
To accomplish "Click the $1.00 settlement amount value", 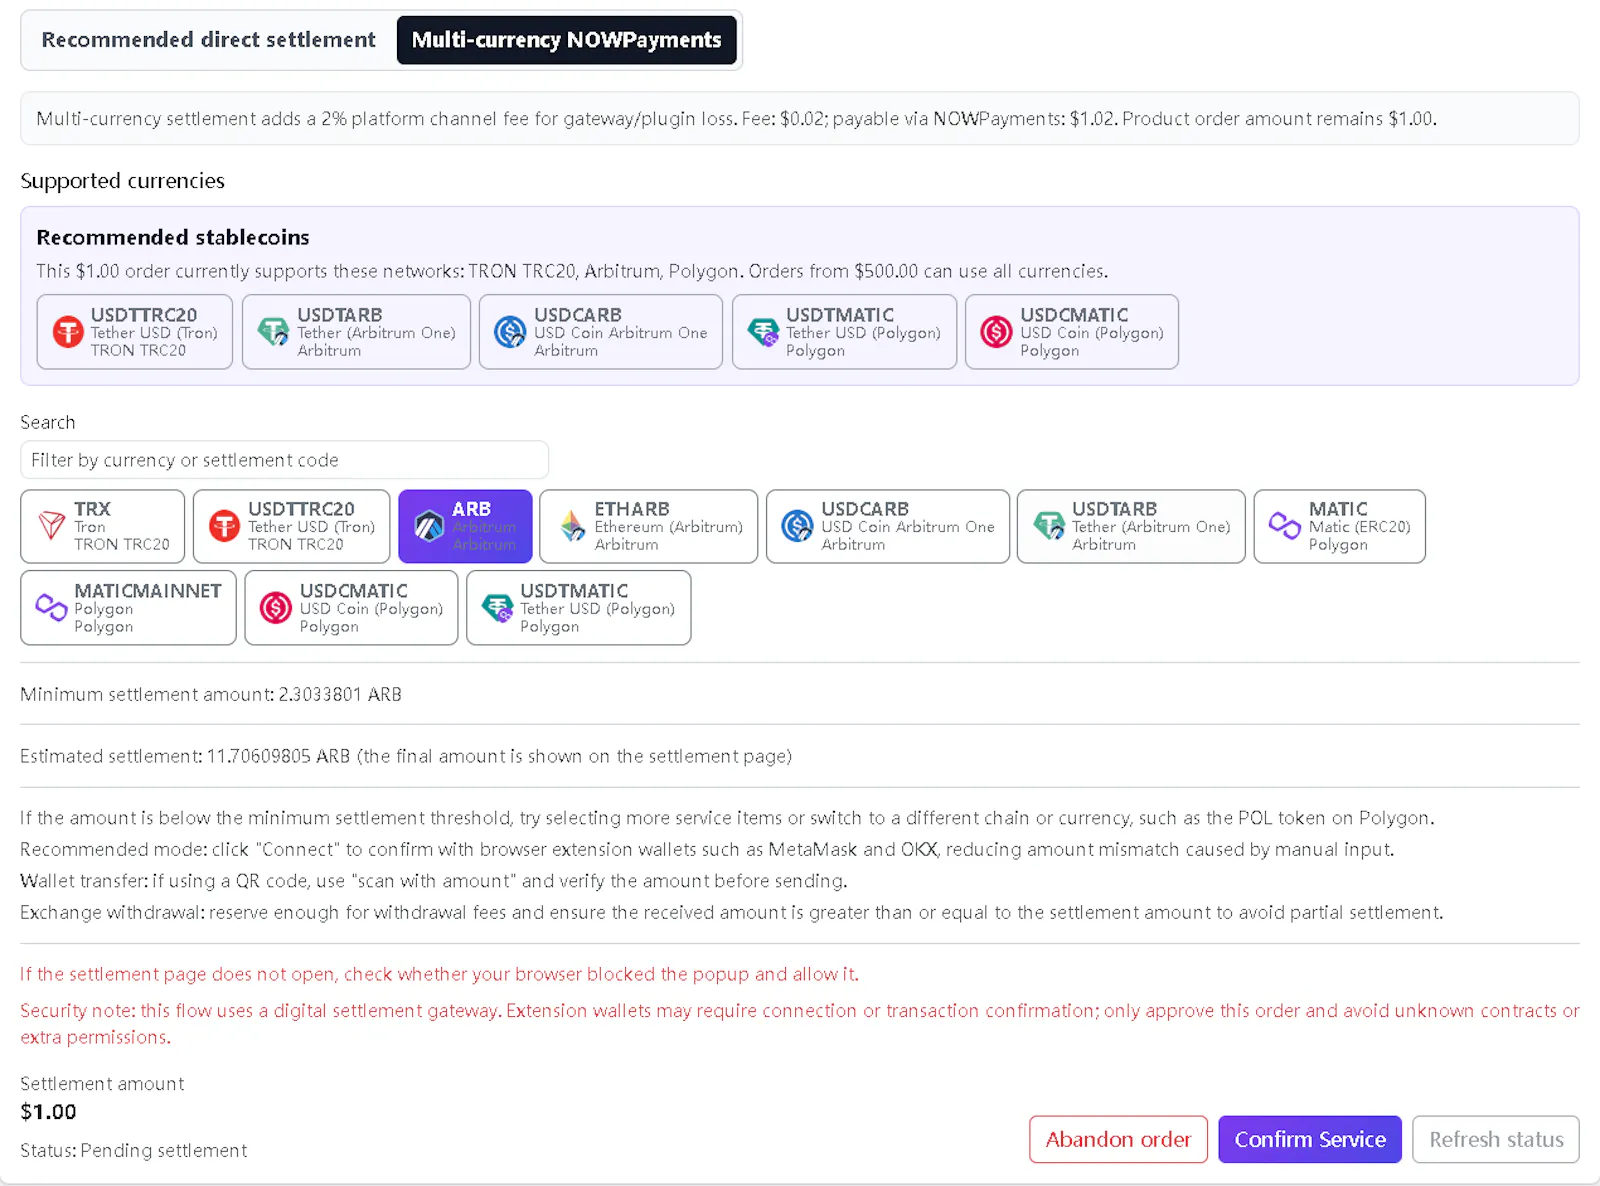I will pos(48,1112).
